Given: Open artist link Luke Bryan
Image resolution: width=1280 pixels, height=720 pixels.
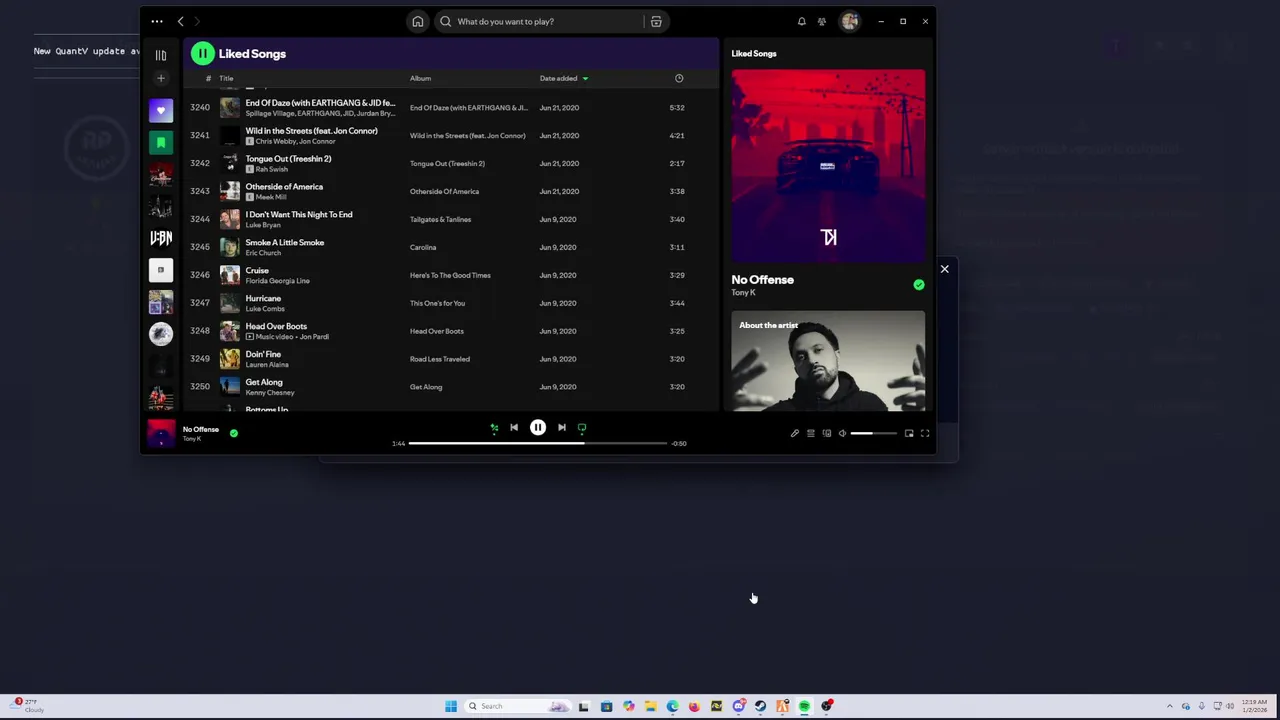Looking at the screenshot, I should tap(263, 225).
